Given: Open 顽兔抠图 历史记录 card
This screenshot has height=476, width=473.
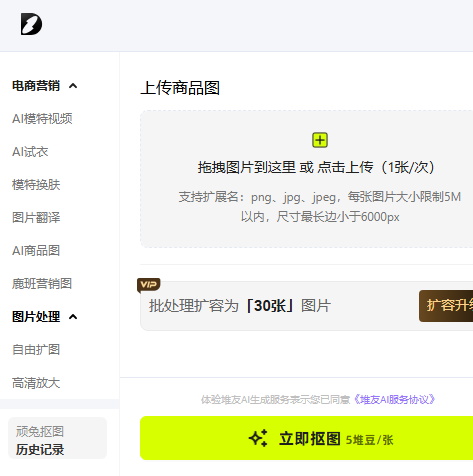Looking at the screenshot, I should point(57,438).
